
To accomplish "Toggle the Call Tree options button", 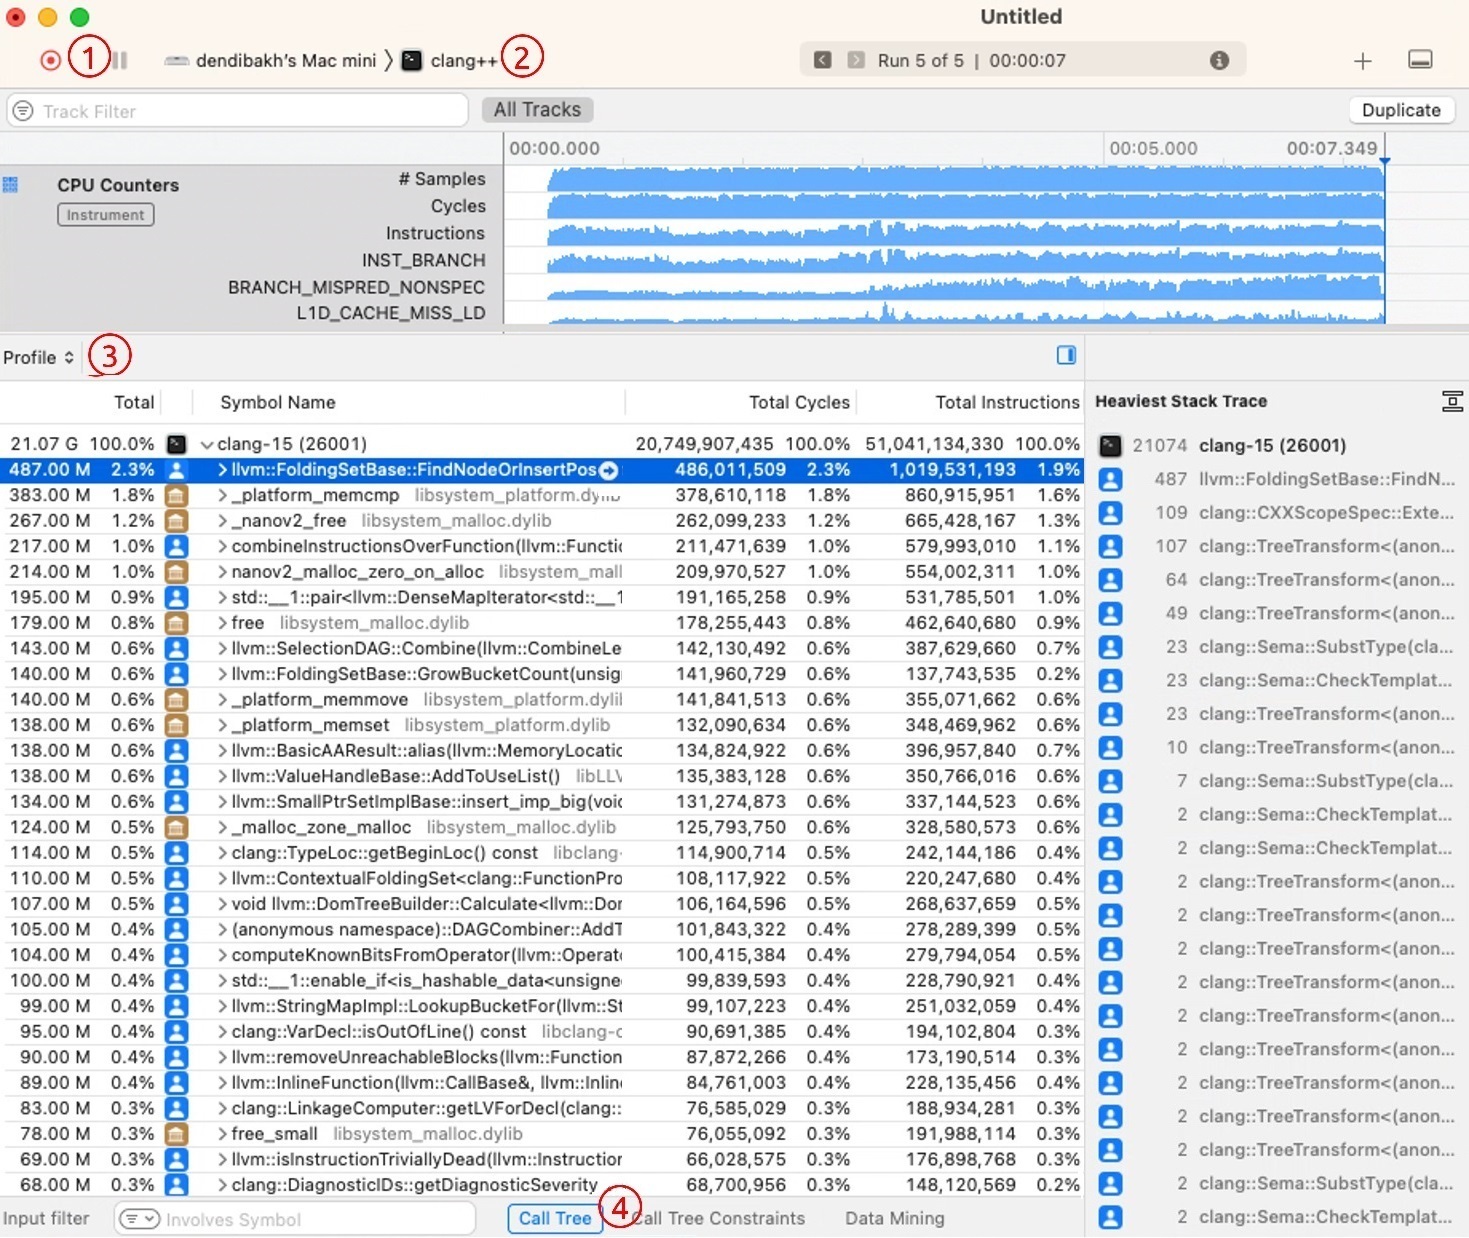I will tap(555, 1218).
